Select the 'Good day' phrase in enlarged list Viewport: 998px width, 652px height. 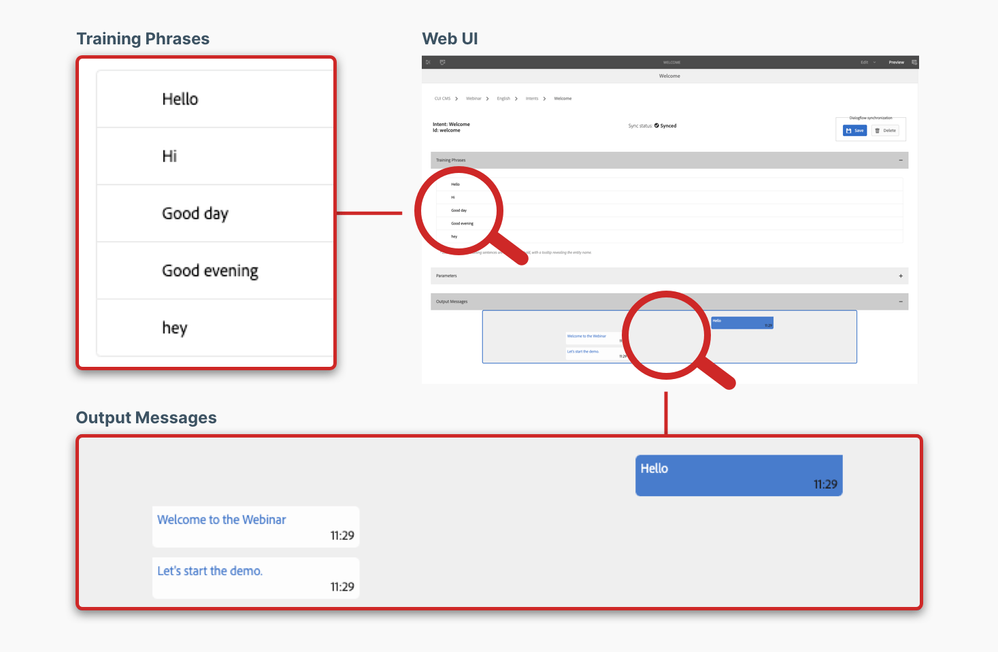point(195,213)
